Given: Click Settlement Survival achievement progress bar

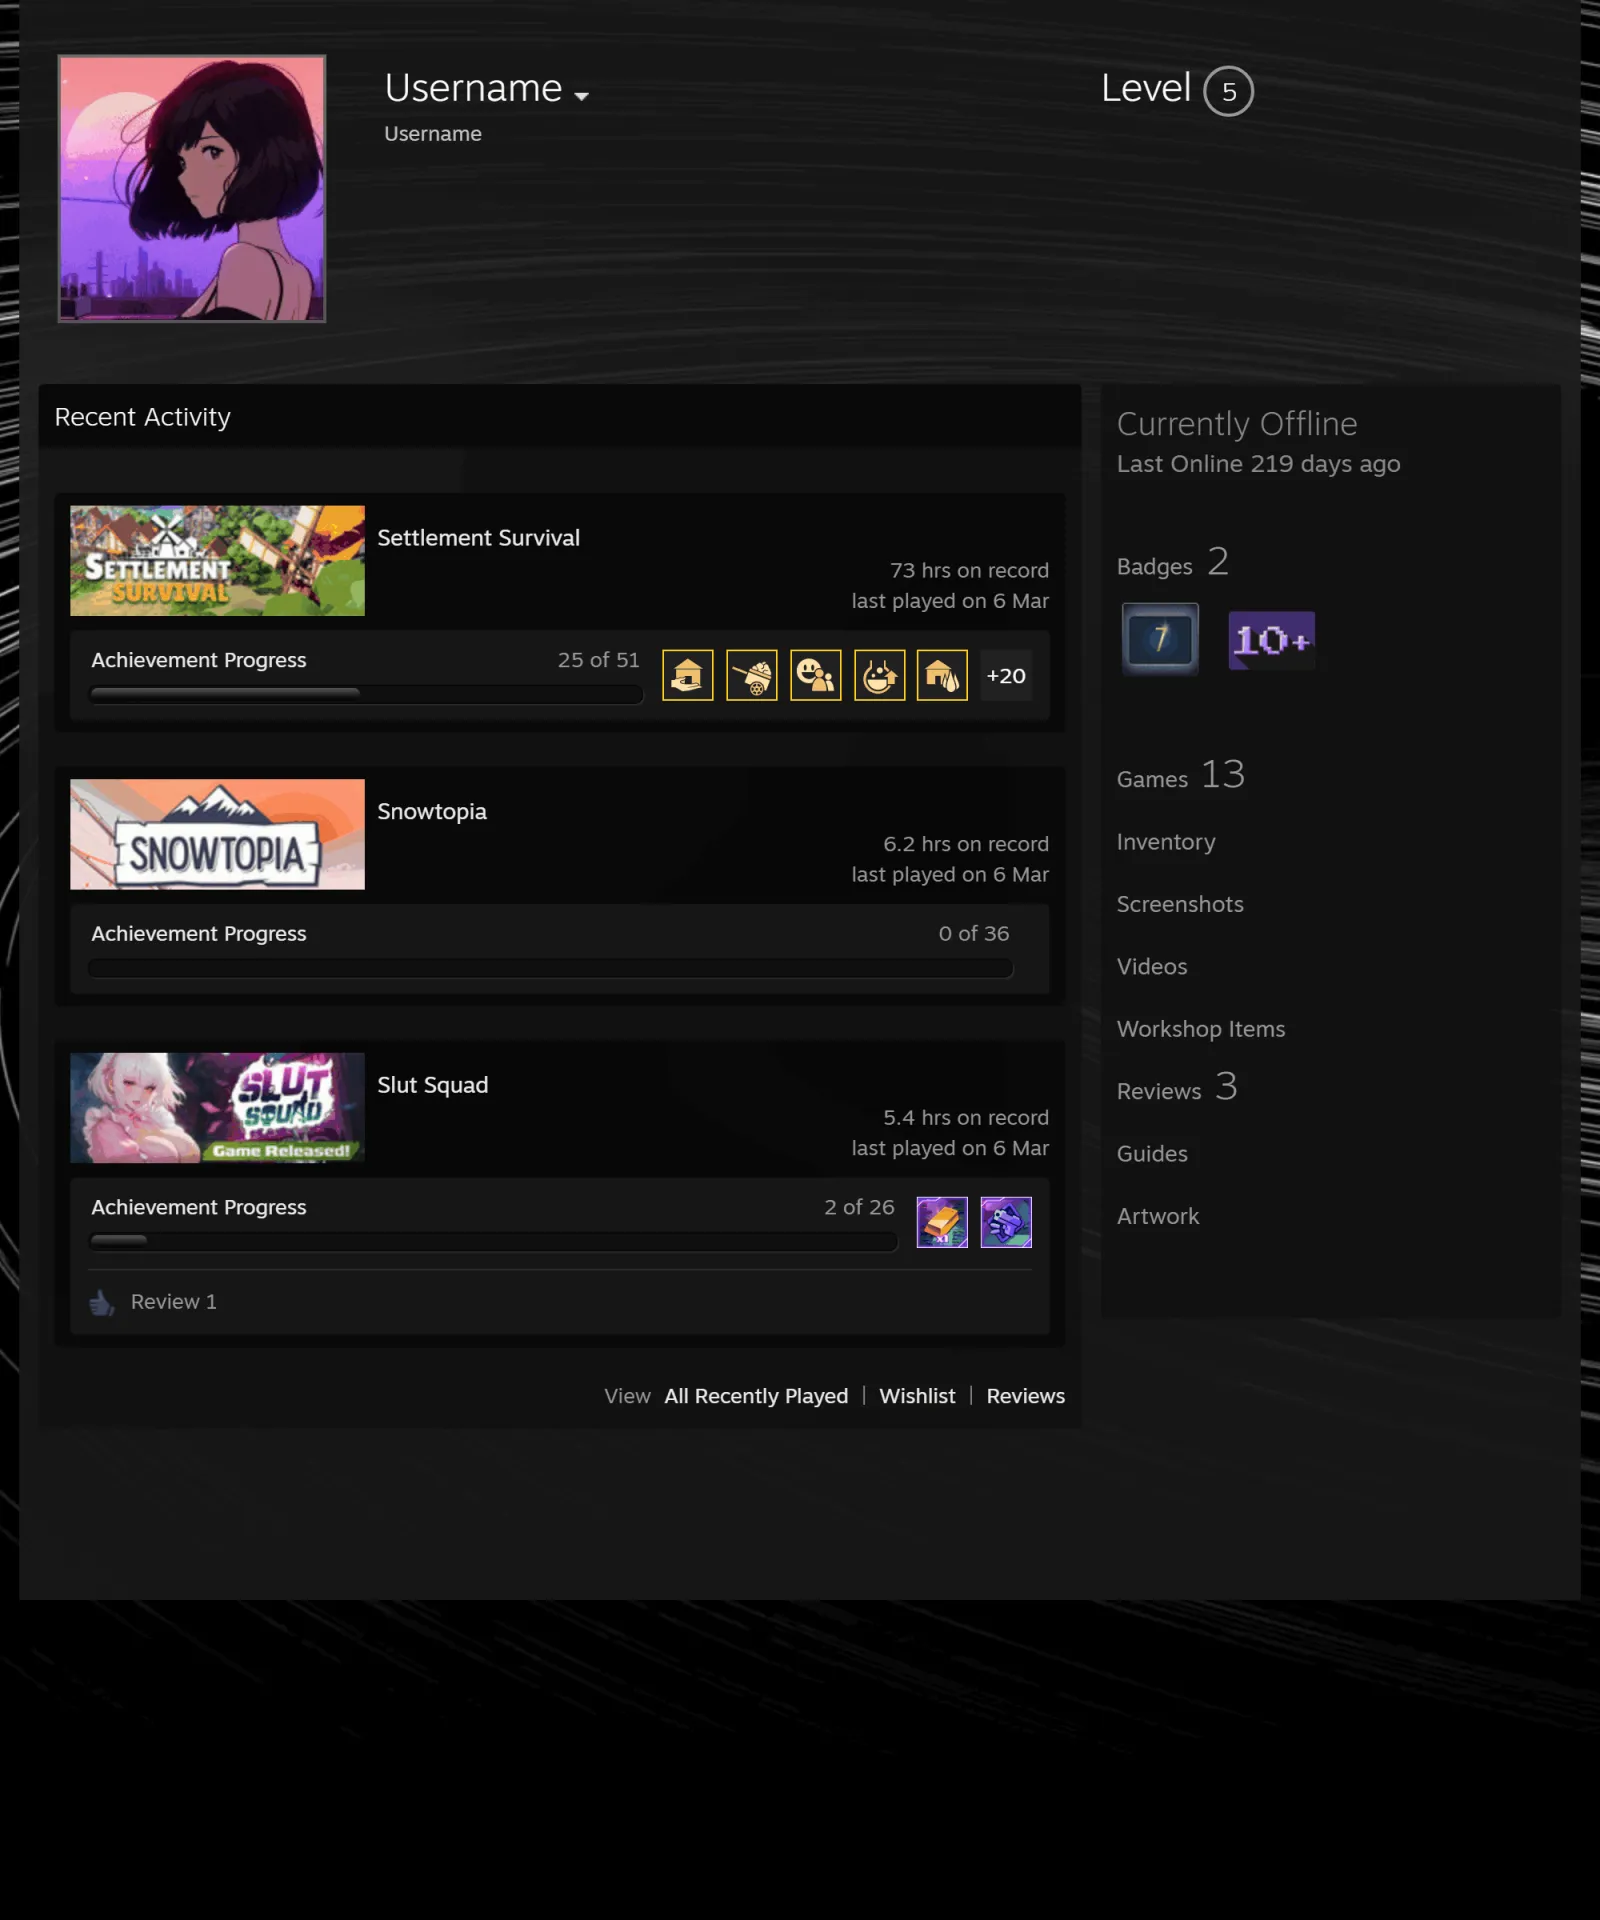Looking at the screenshot, I should (366, 694).
